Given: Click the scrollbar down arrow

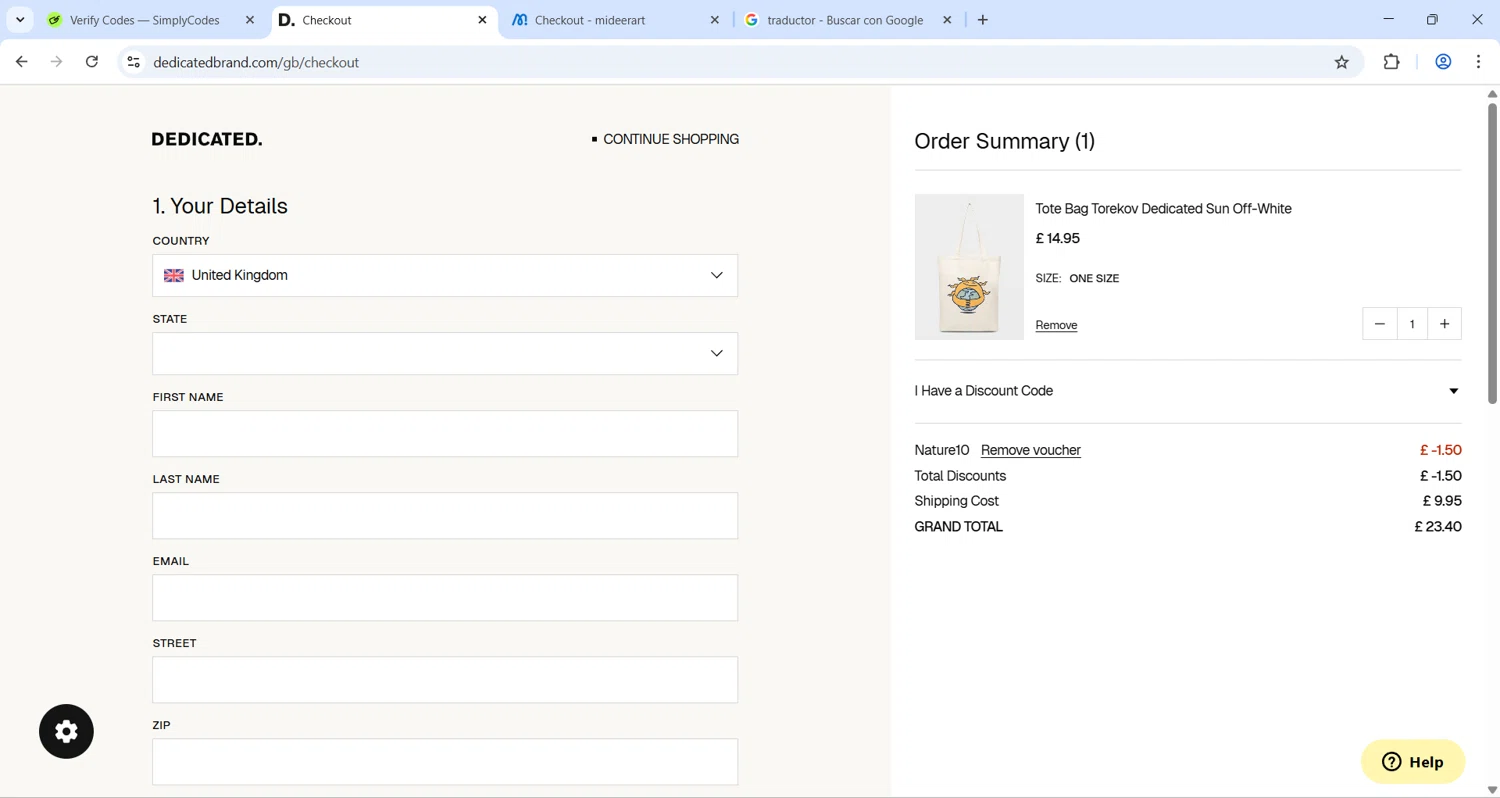Looking at the screenshot, I should [x=1492, y=790].
